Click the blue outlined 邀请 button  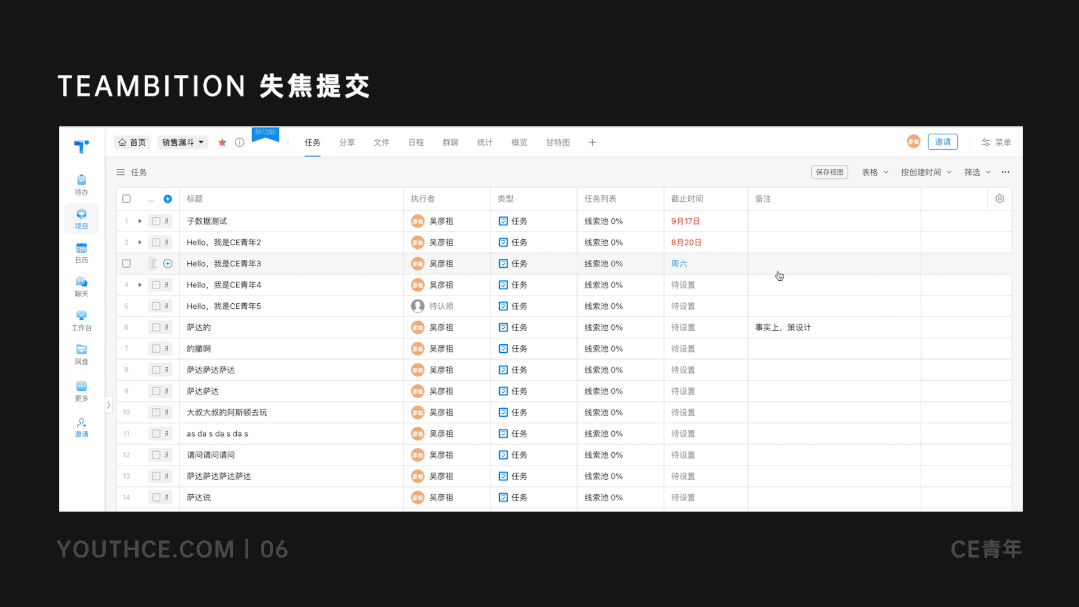click(x=943, y=142)
